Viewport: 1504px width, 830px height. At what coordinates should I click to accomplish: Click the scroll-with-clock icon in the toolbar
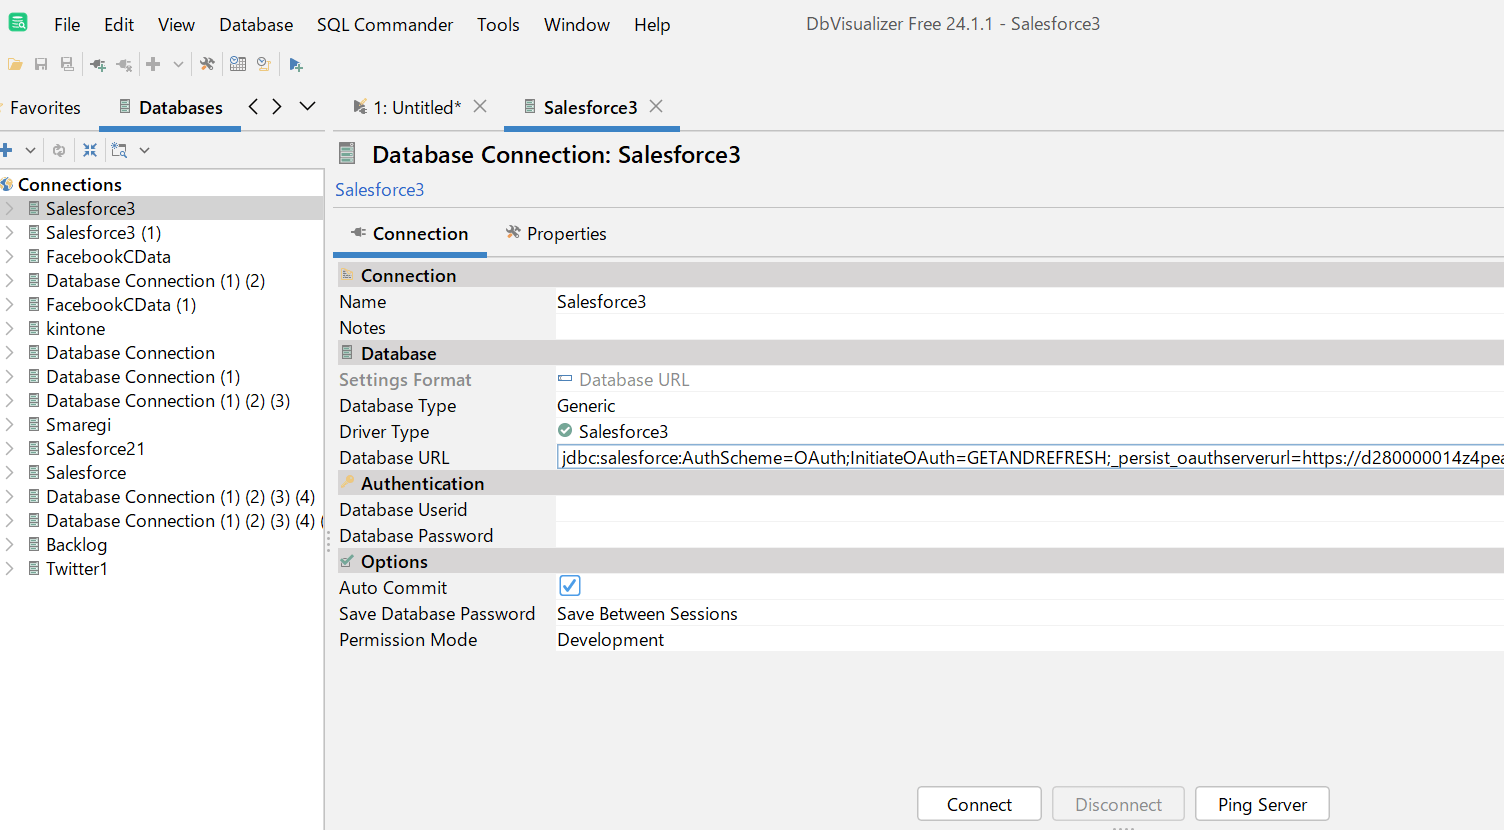pos(264,64)
